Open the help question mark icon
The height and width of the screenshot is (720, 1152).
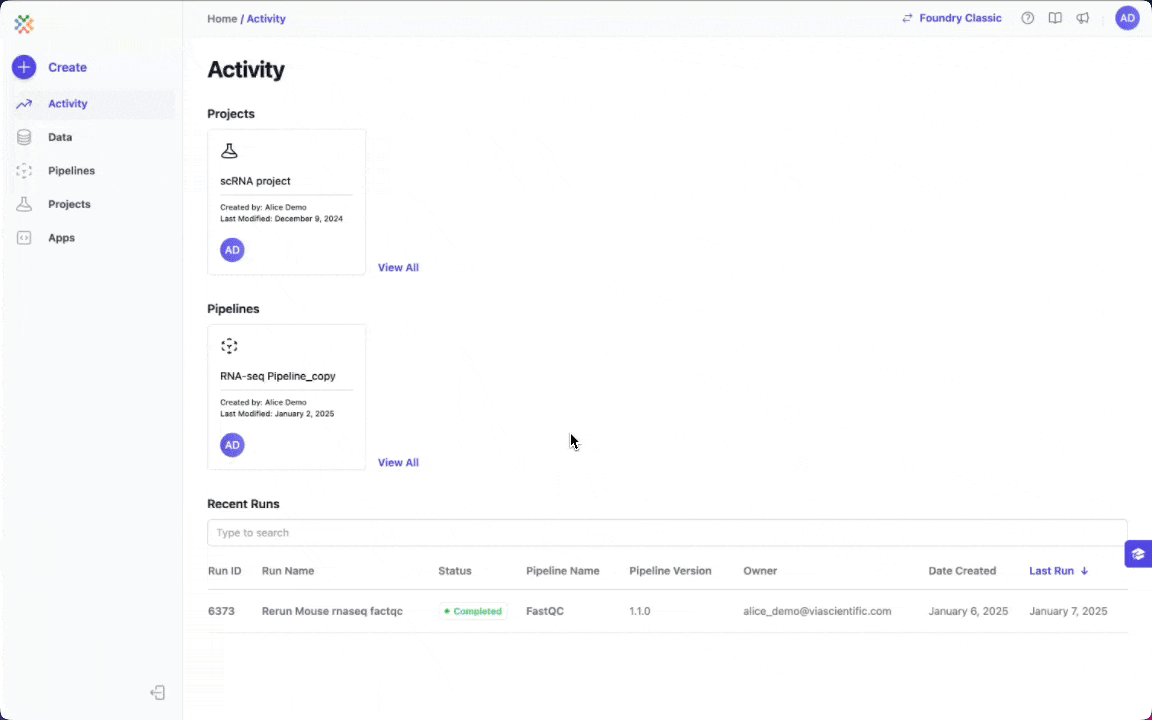1027,18
